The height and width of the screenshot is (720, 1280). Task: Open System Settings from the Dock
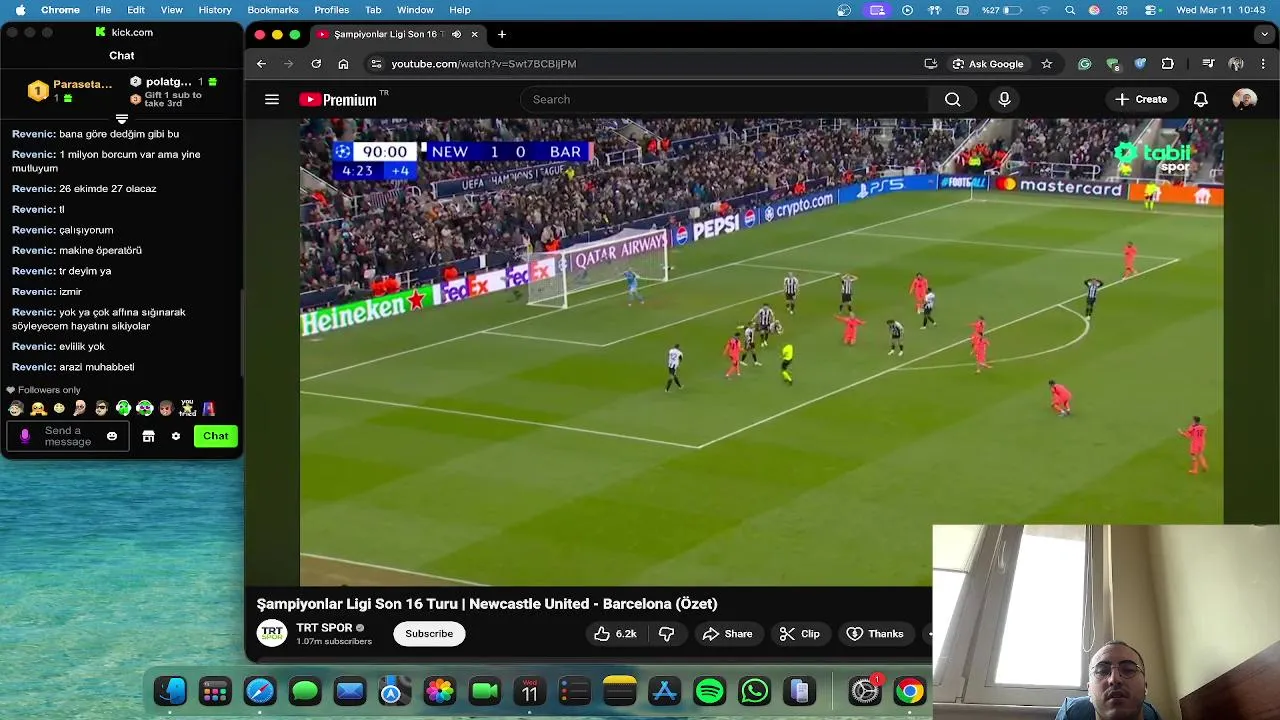(864, 691)
